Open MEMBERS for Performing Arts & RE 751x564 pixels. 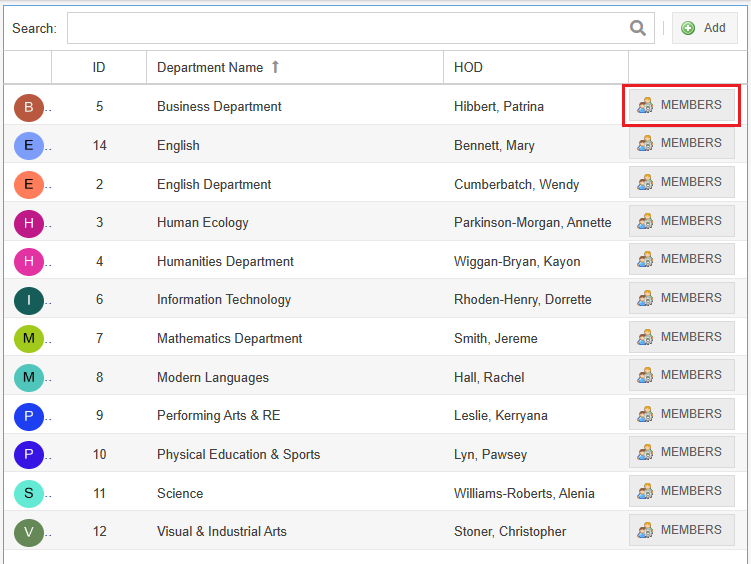pos(682,414)
